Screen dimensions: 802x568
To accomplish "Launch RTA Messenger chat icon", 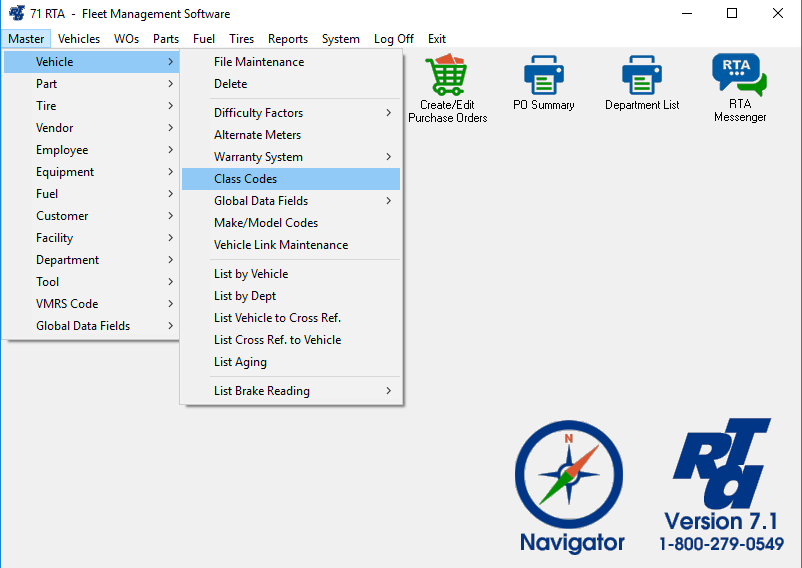I will (x=739, y=75).
